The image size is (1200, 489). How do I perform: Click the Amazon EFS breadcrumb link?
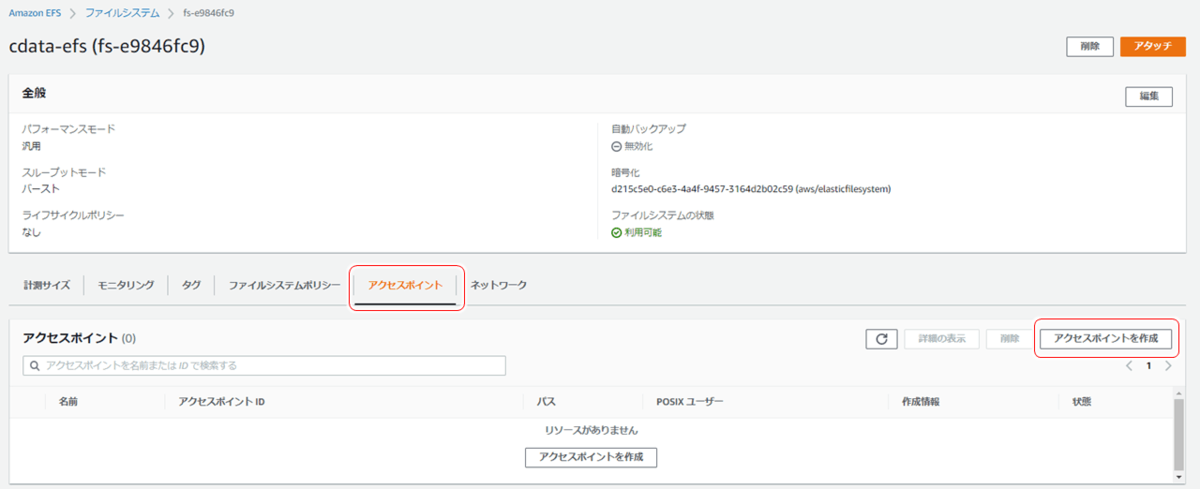click(36, 12)
